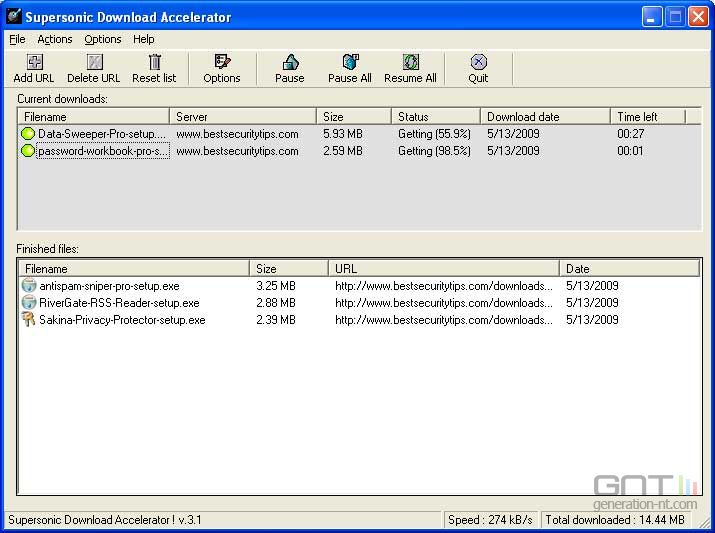
Task: Click RiverGate-RSS-Reader-setup.exe file icon
Action: click(x=29, y=302)
